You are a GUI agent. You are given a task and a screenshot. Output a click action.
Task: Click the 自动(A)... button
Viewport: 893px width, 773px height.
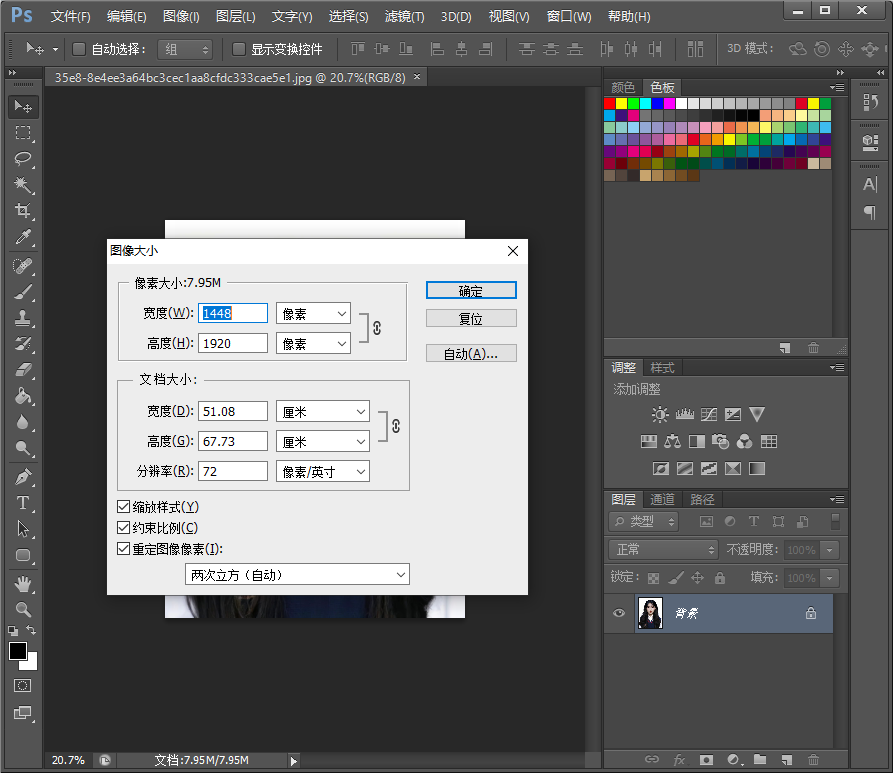point(470,352)
